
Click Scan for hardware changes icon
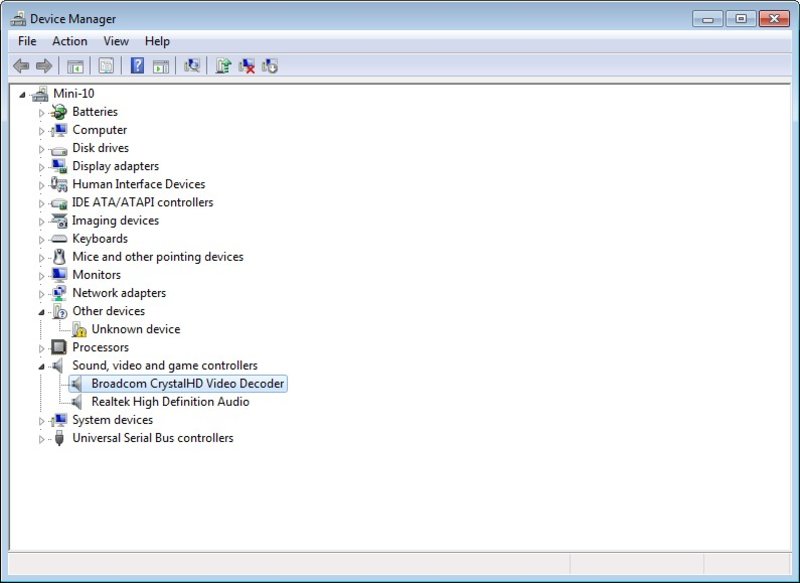tap(192, 66)
